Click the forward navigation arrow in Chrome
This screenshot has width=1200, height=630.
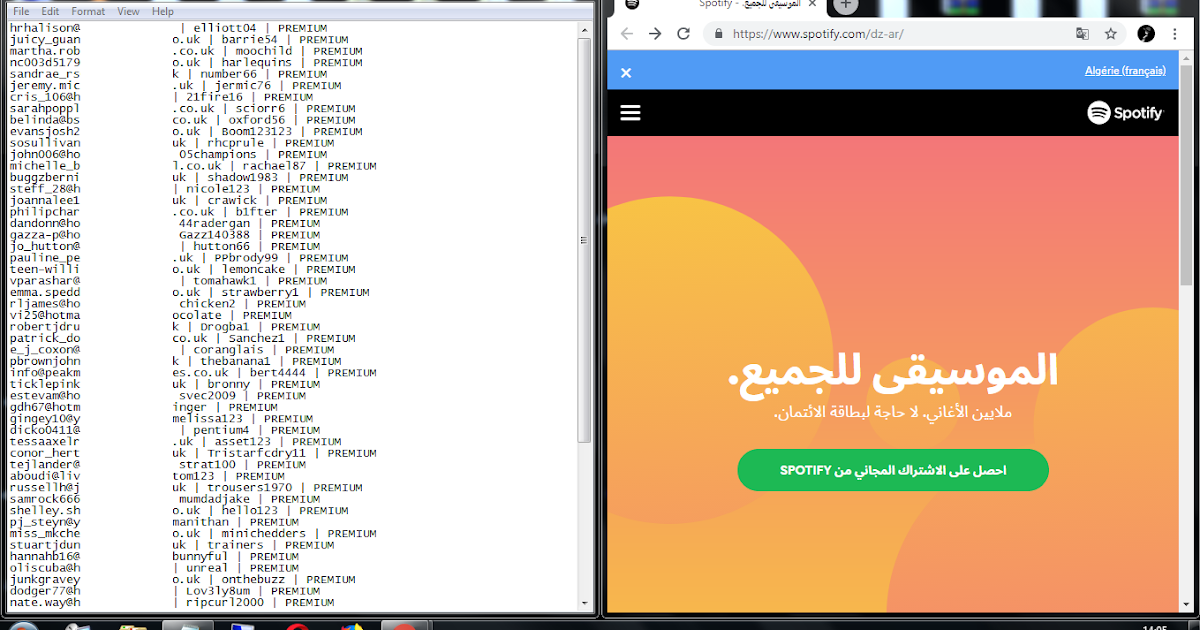pyautogui.click(x=654, y=33)
